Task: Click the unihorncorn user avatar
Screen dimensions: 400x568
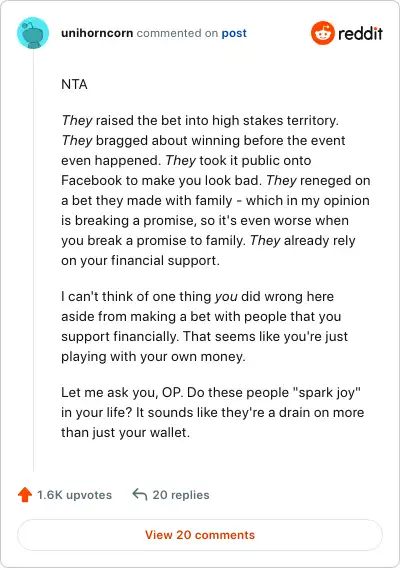Action: 33,33
